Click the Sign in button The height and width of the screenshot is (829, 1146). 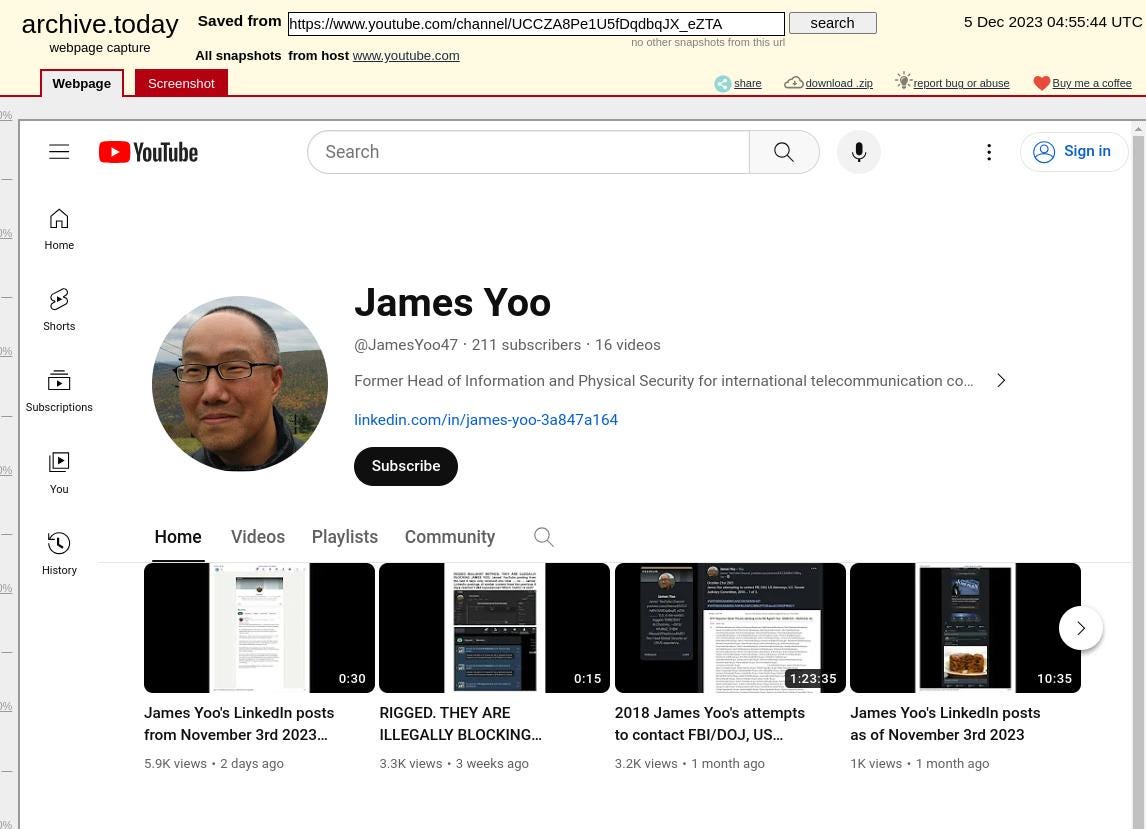click(1074, 151)
